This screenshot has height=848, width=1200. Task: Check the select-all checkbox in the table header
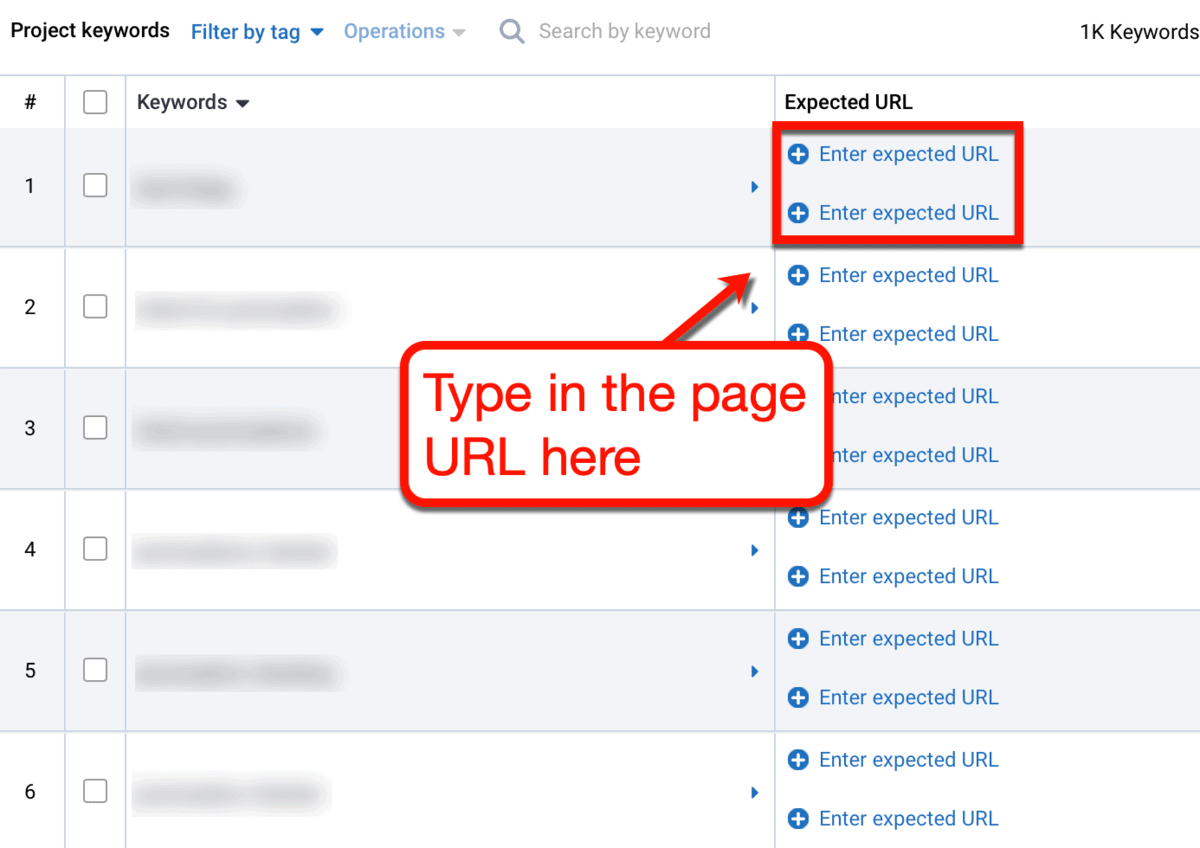(x=95, y=102)
